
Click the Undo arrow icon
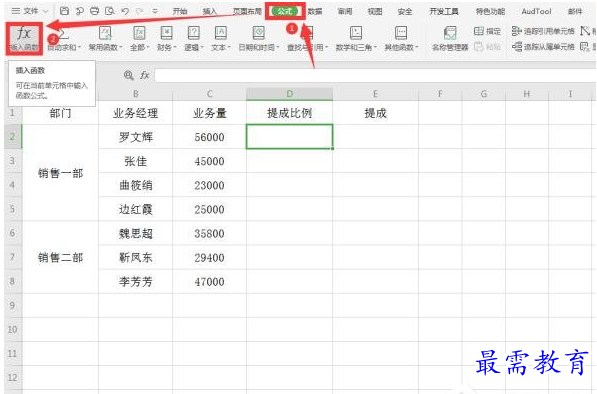point(125,11)
